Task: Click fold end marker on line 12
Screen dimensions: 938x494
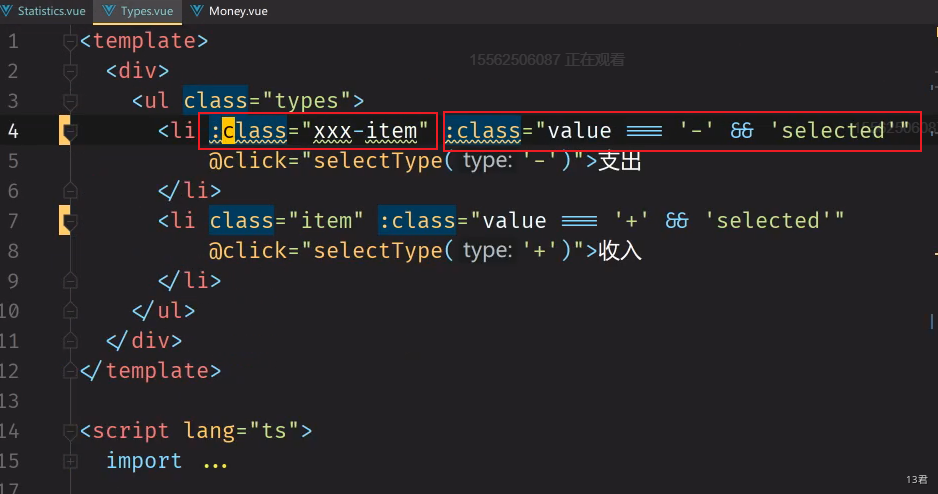Action: [x=70, y=371]
